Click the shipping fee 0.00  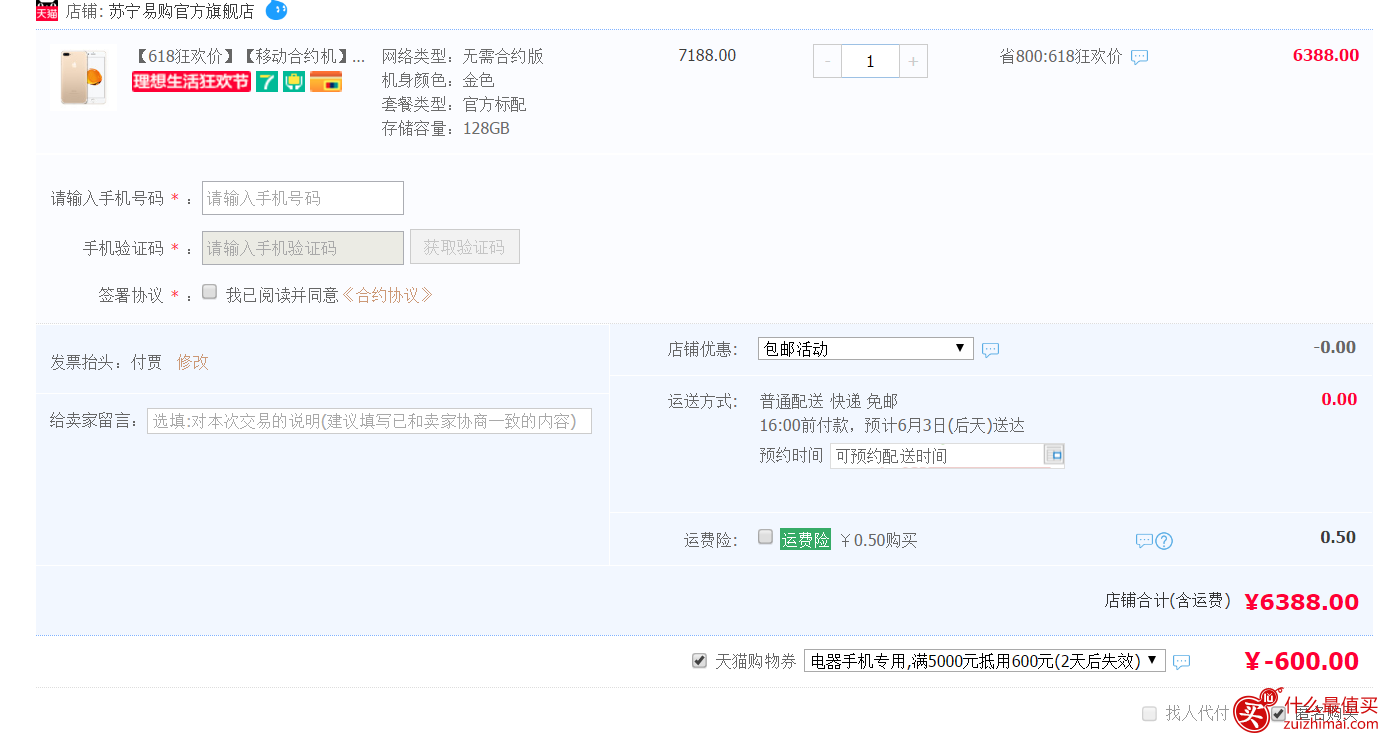(x=1339, y=400)
